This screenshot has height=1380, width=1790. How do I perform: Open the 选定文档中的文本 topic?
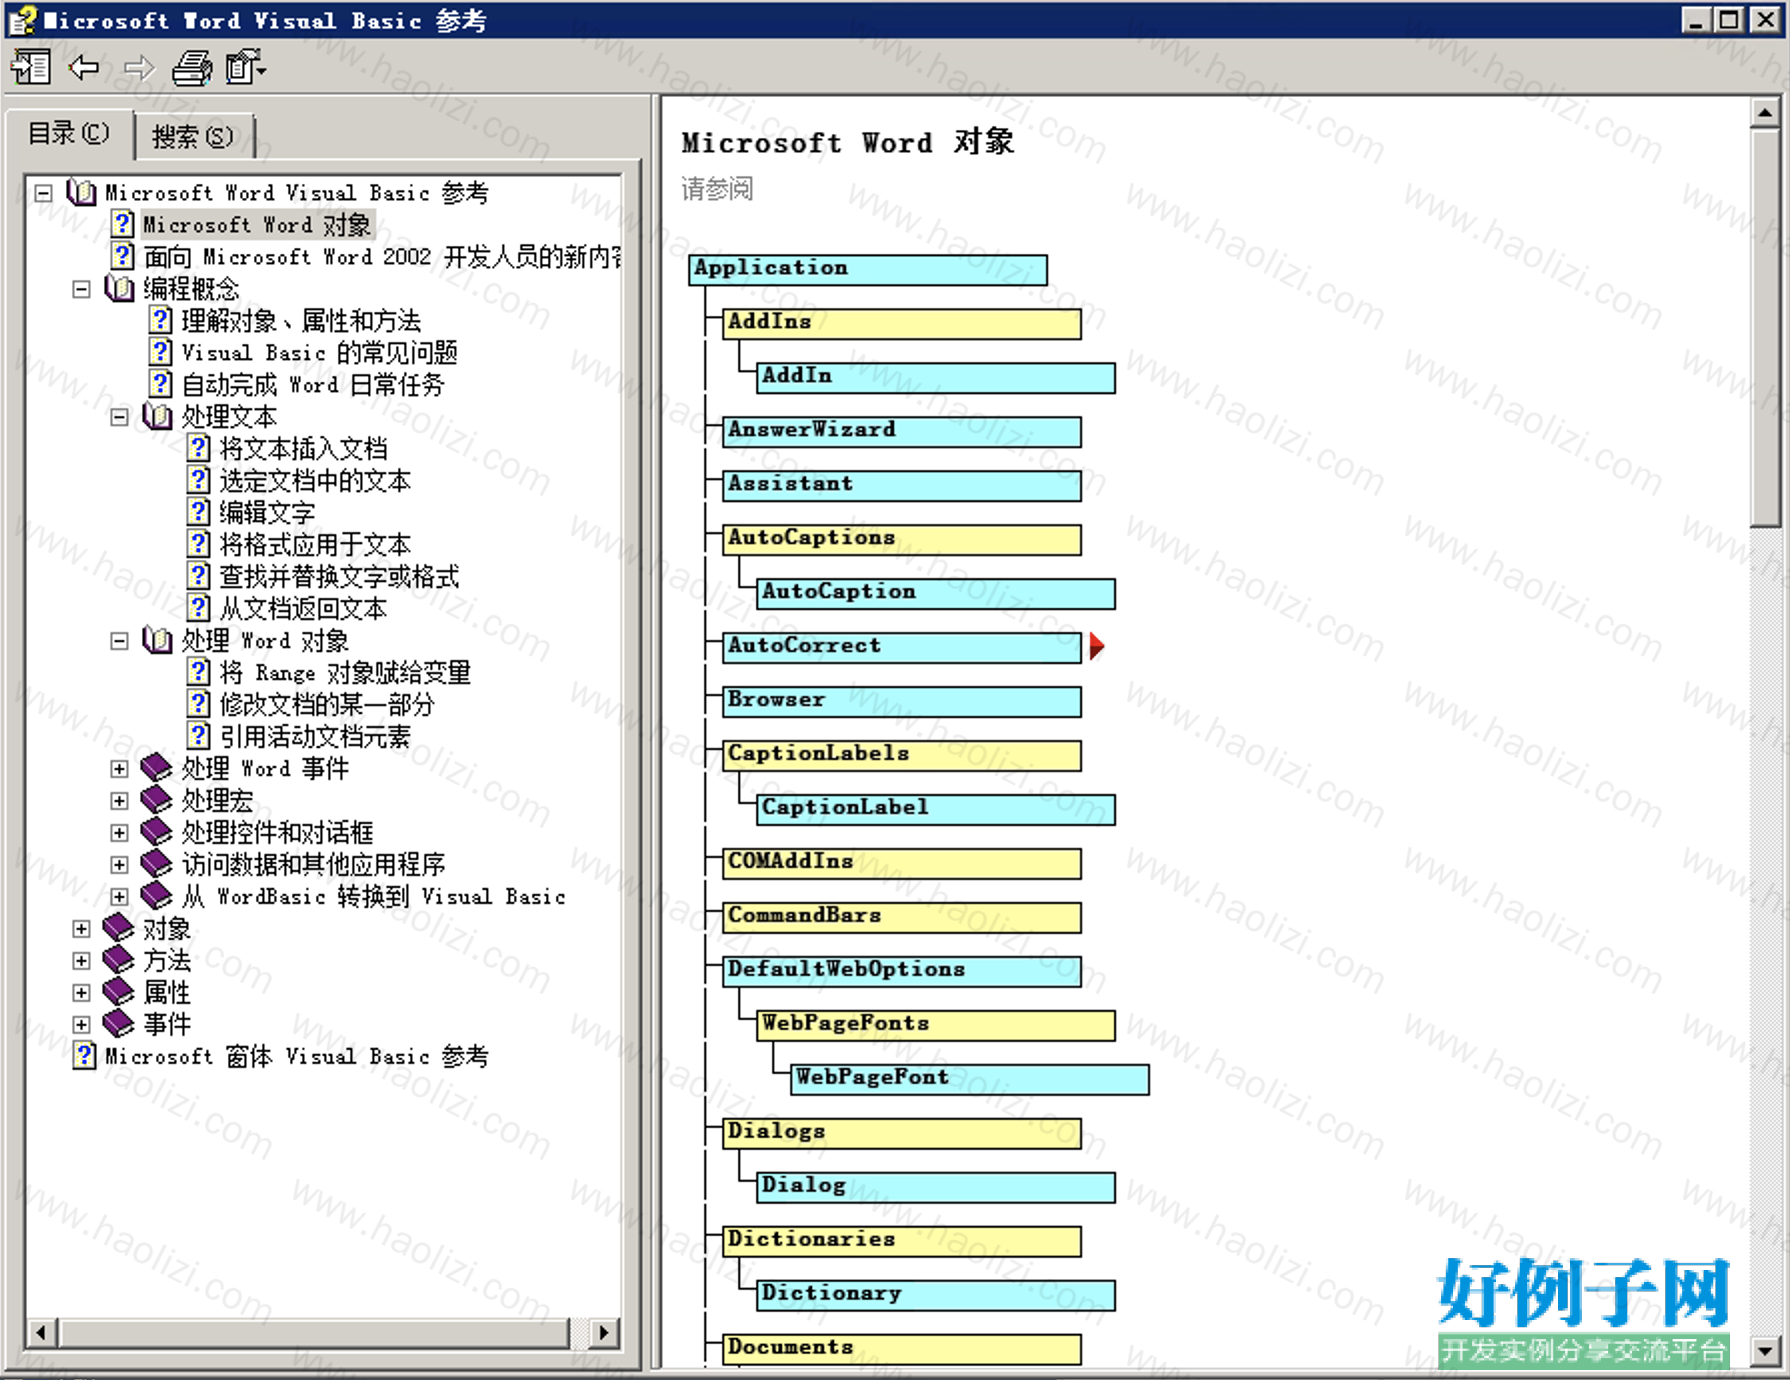[315, 481]
